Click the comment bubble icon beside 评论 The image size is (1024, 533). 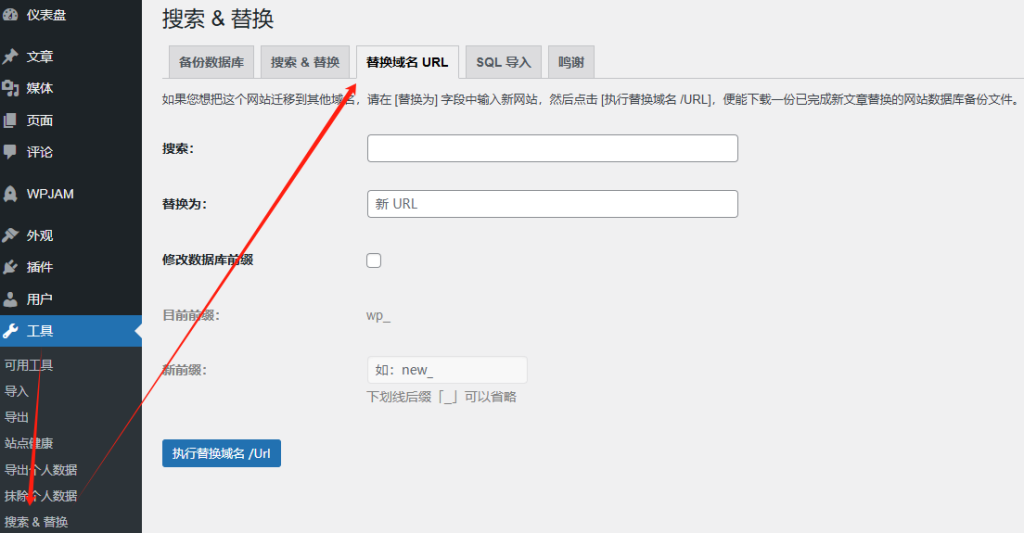(x=10, y=152)
